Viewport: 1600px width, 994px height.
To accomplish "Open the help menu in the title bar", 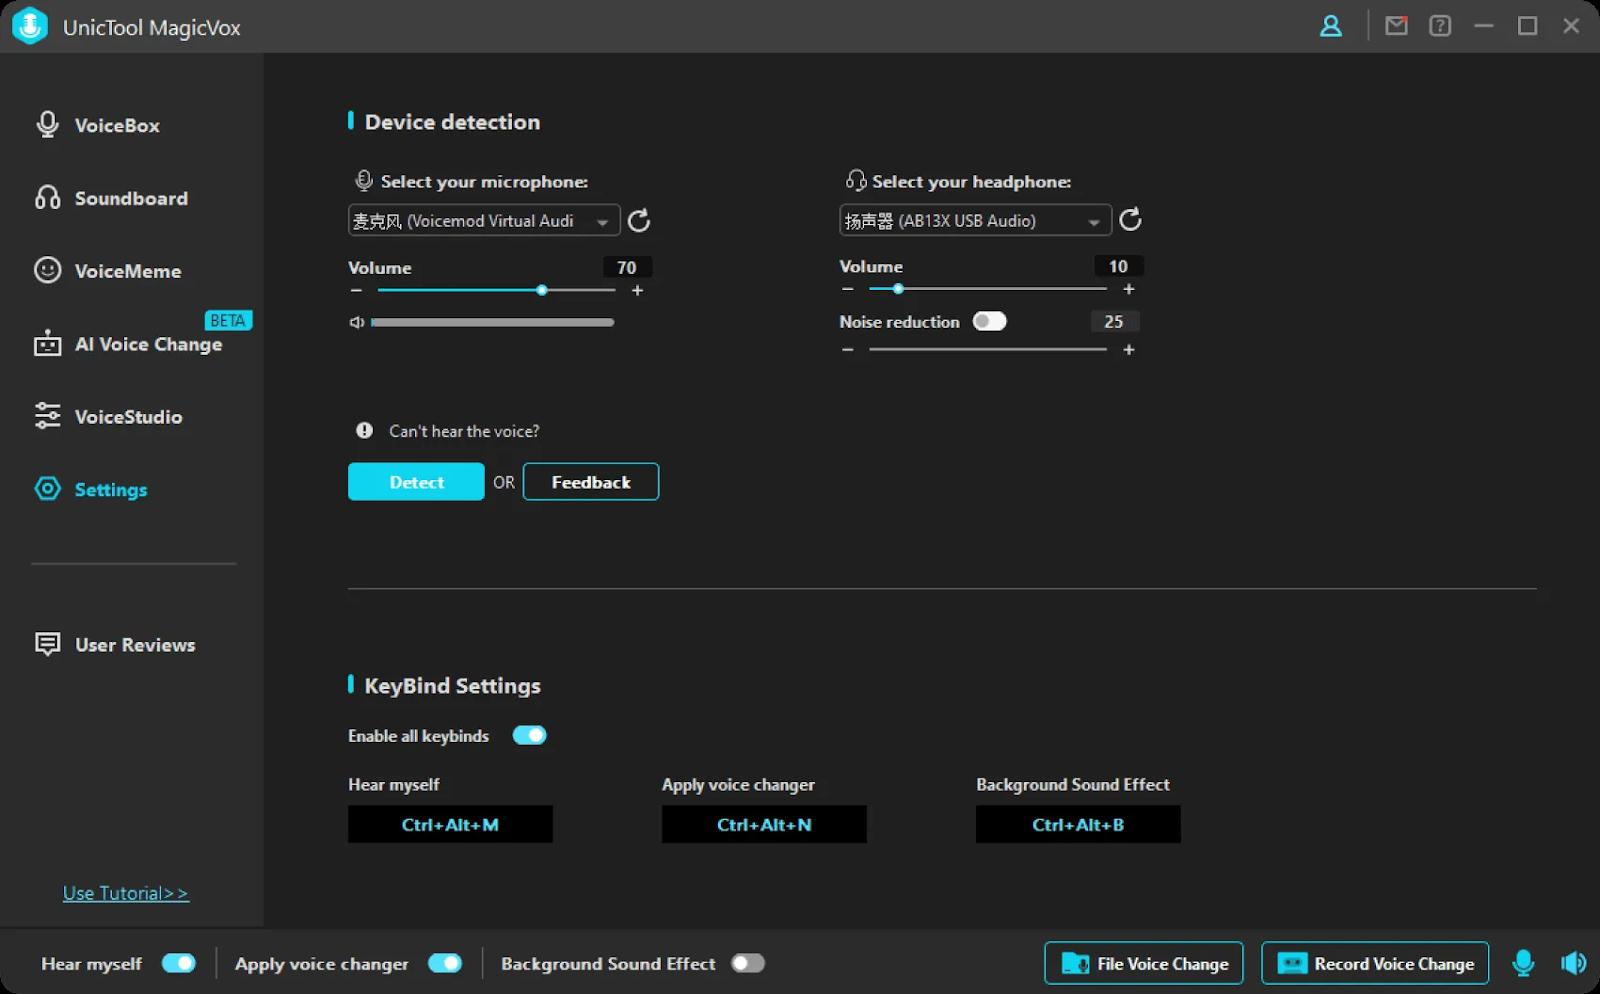I will pyautogui.click(x=1440, y=26).
